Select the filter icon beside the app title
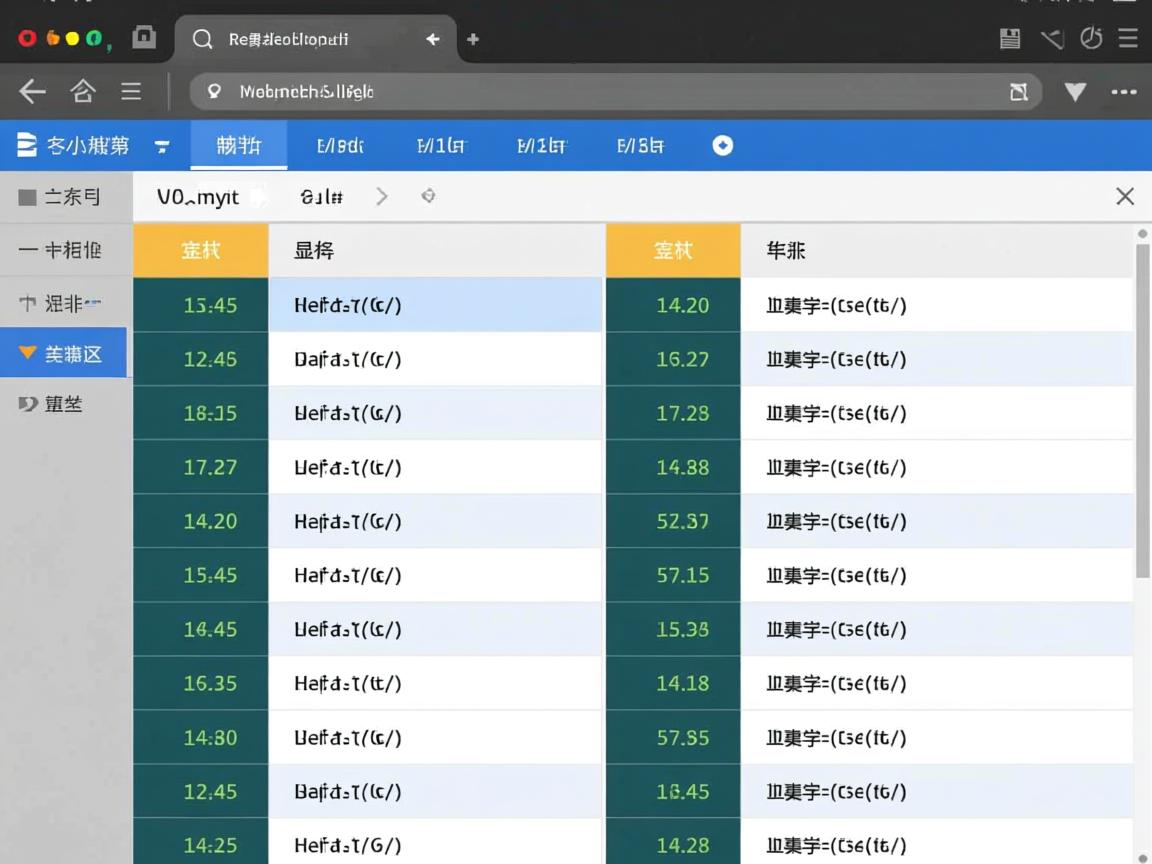The height and width of the screenshot is (864, 1152). pos(162,145)
